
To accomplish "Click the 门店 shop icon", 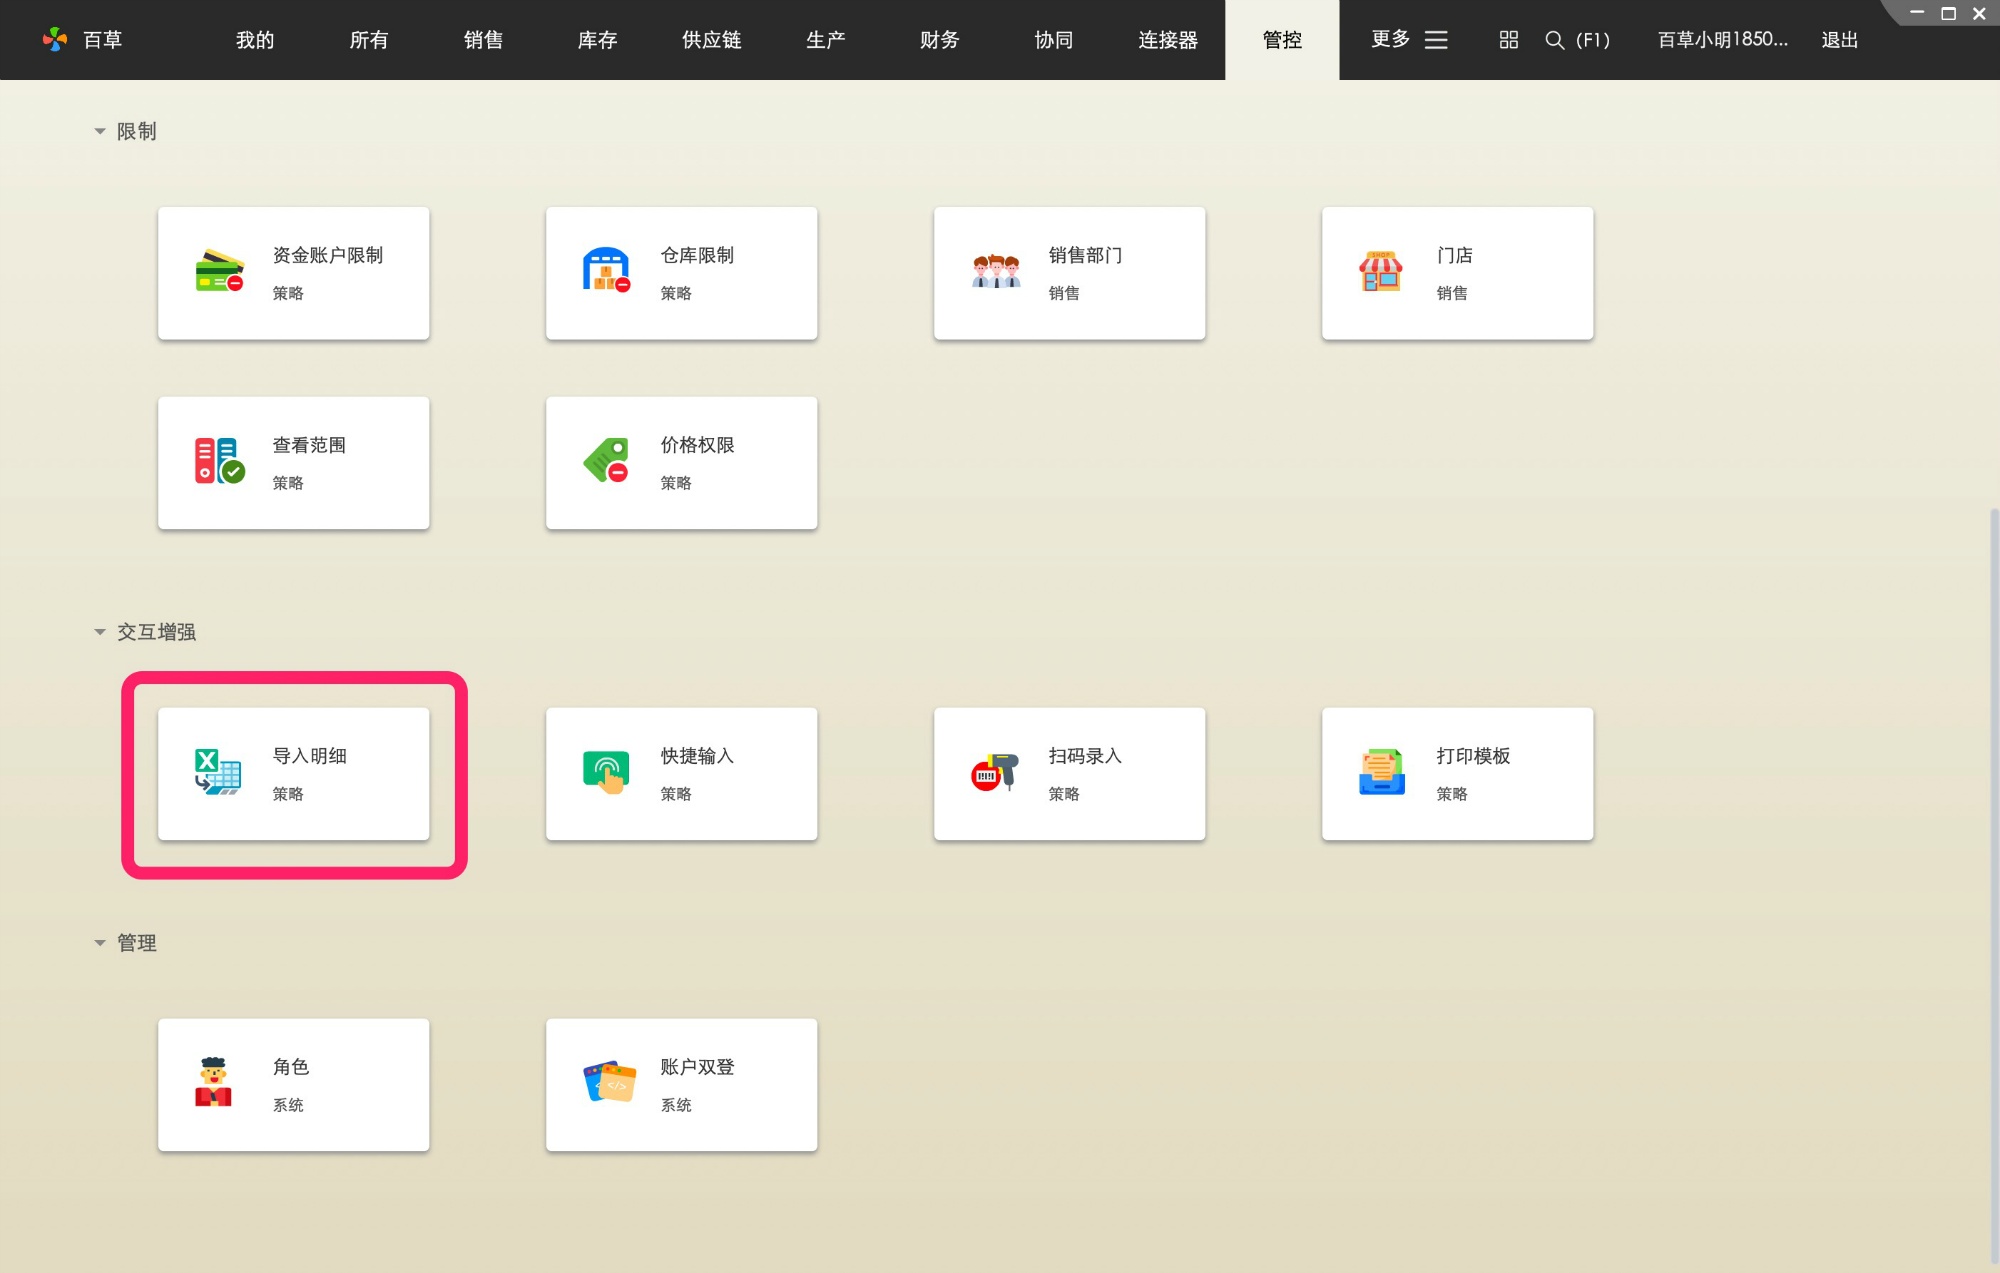I will [1381, 272].
